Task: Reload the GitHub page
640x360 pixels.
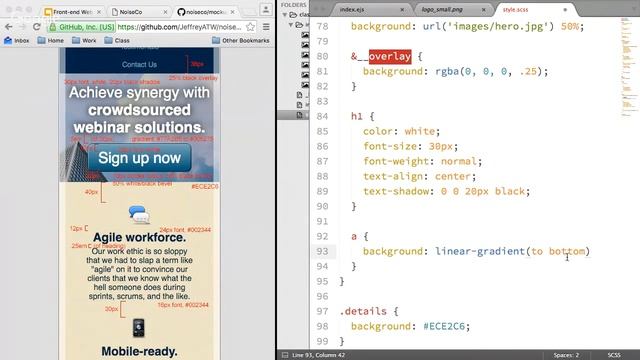Action: click(x=37, y=27)
